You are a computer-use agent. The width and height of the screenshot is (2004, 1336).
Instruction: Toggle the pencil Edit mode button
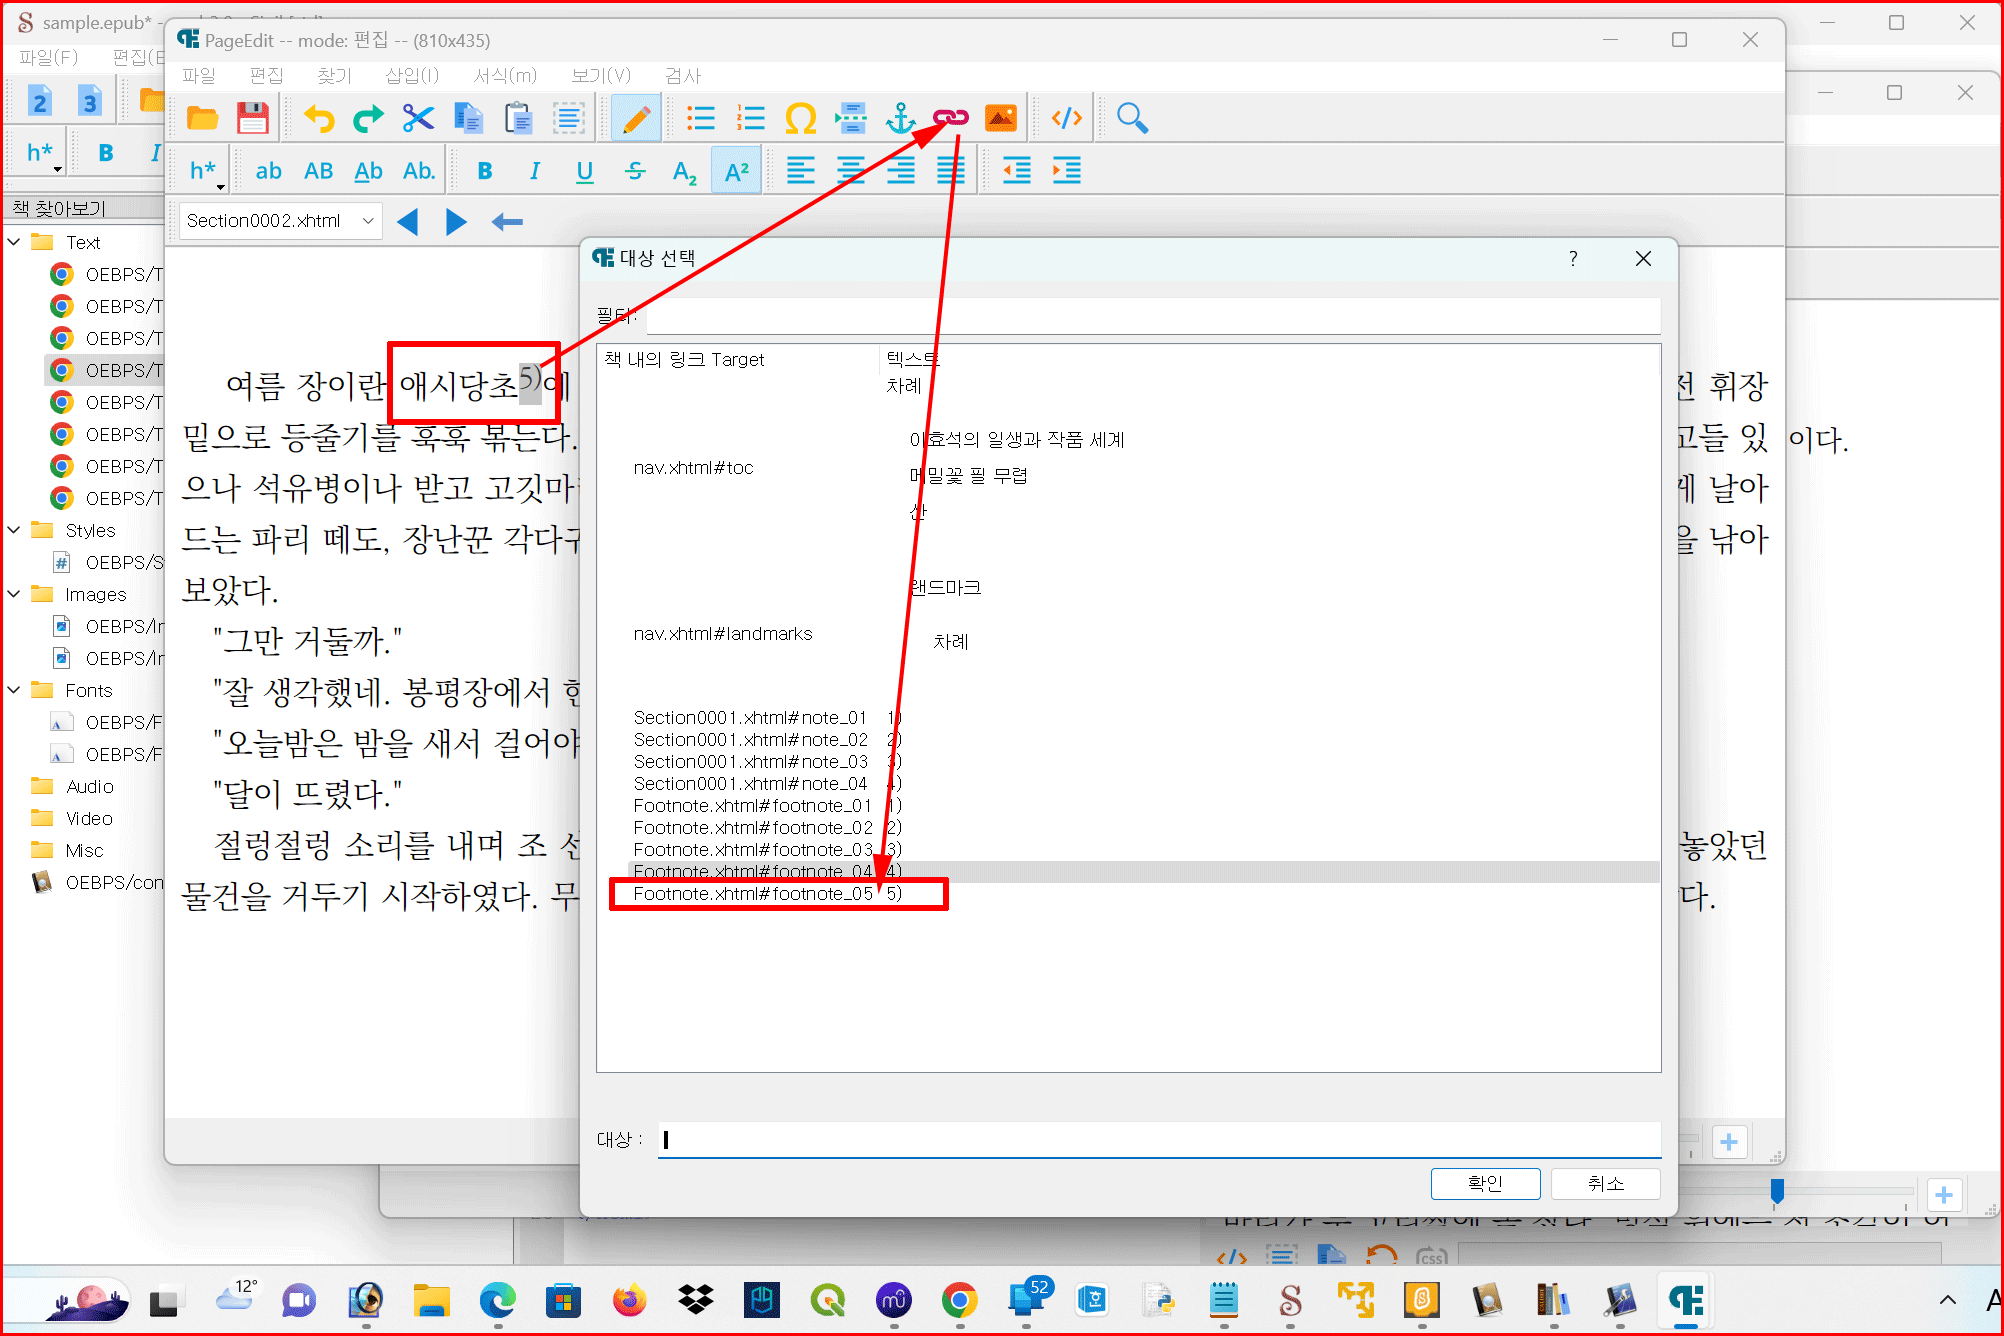pyautogui.click(x=636, y=118)
